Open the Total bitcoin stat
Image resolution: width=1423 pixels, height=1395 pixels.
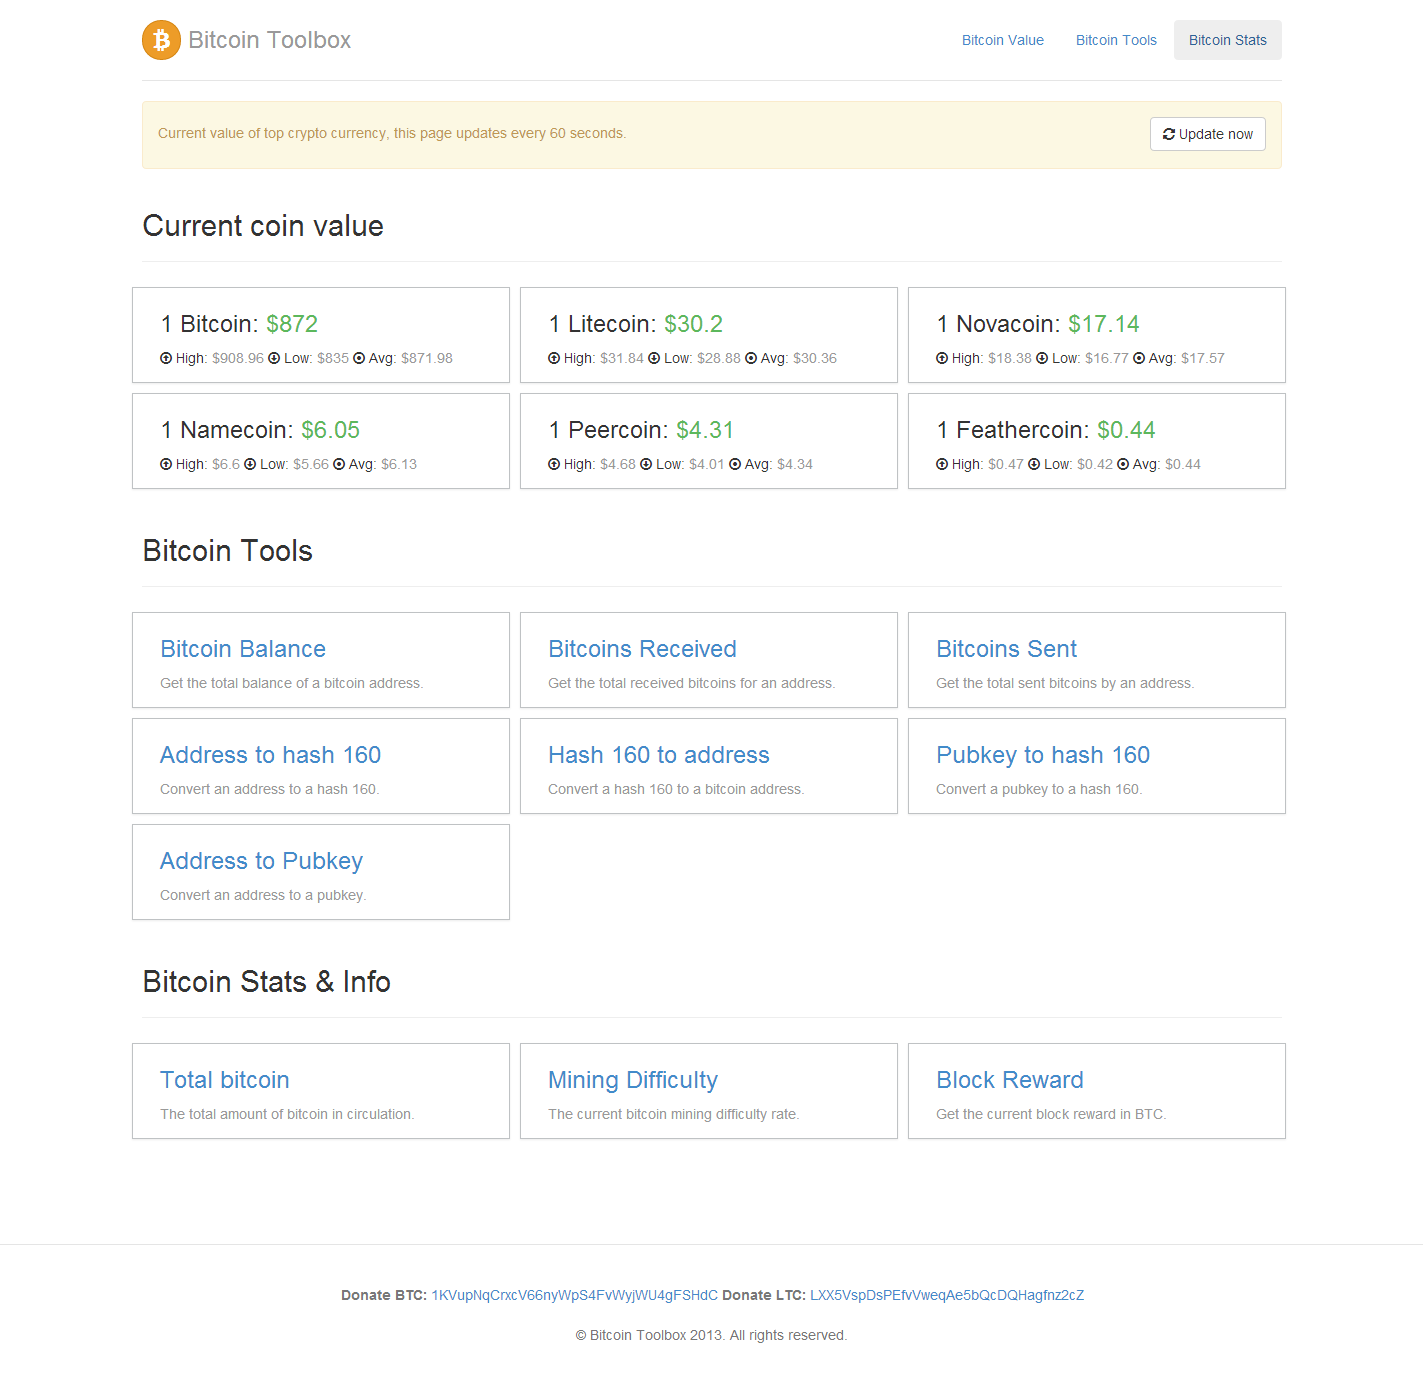point(225,1080)
